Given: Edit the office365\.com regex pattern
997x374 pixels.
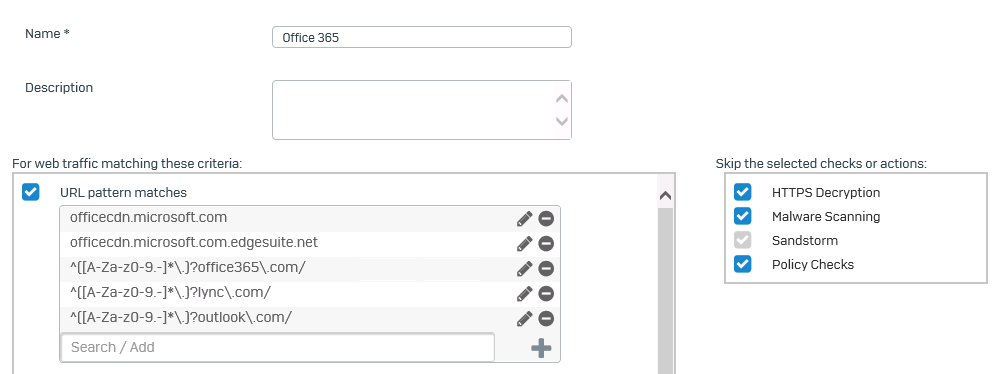Looking at the screenshot, I should [524, 268].
